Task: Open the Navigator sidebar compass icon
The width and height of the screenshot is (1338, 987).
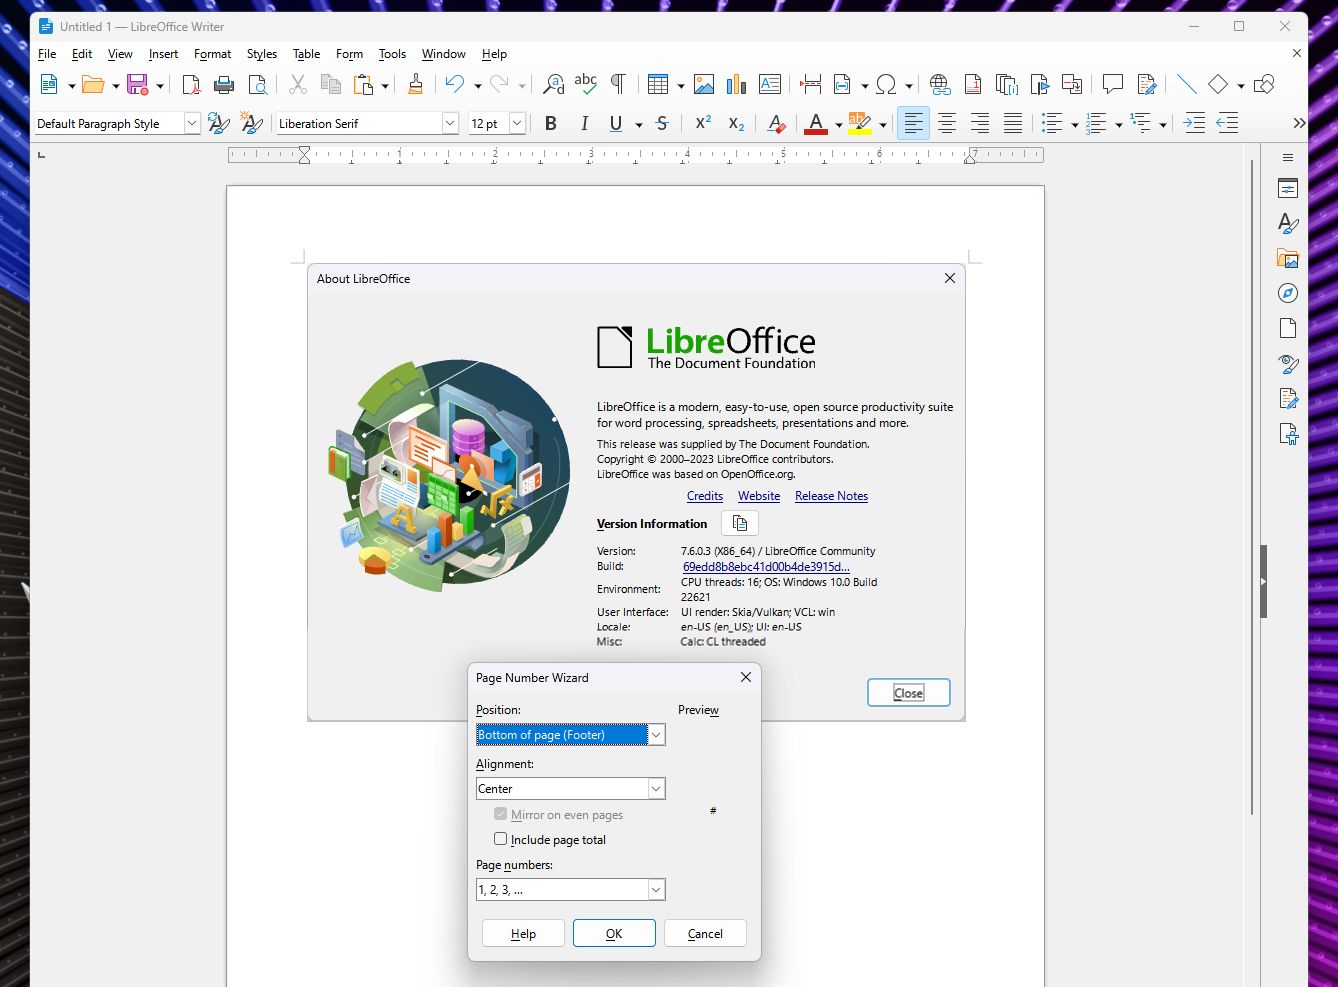Action: pos(1288,293)
